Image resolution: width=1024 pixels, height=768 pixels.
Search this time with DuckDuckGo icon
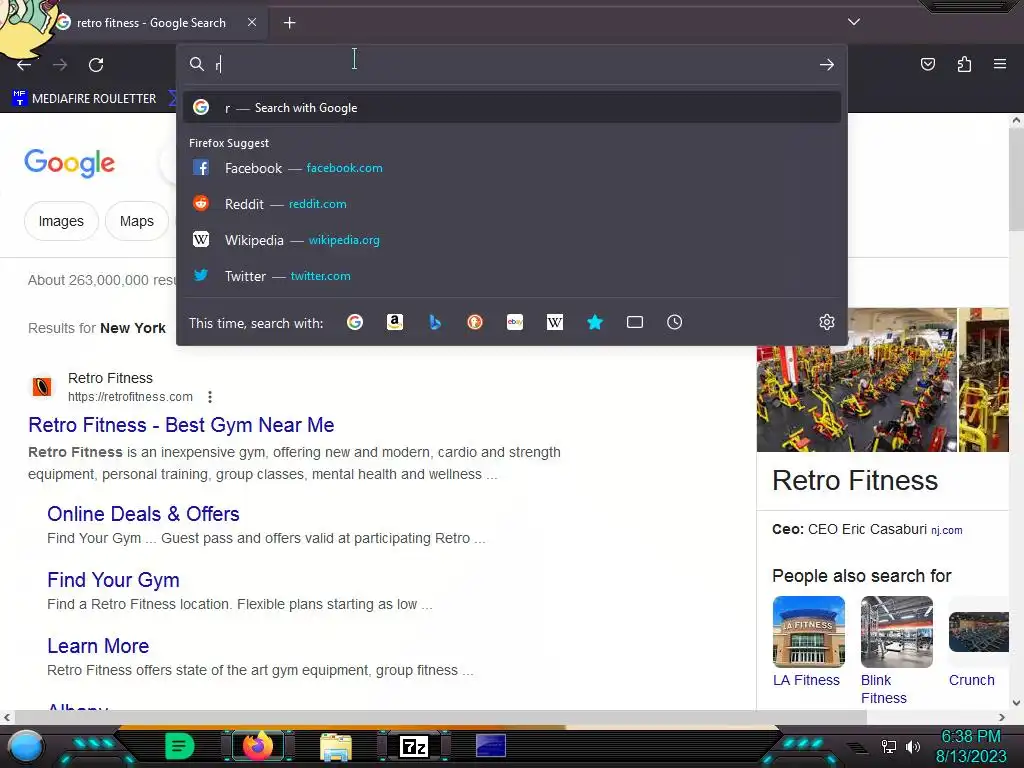475,322
